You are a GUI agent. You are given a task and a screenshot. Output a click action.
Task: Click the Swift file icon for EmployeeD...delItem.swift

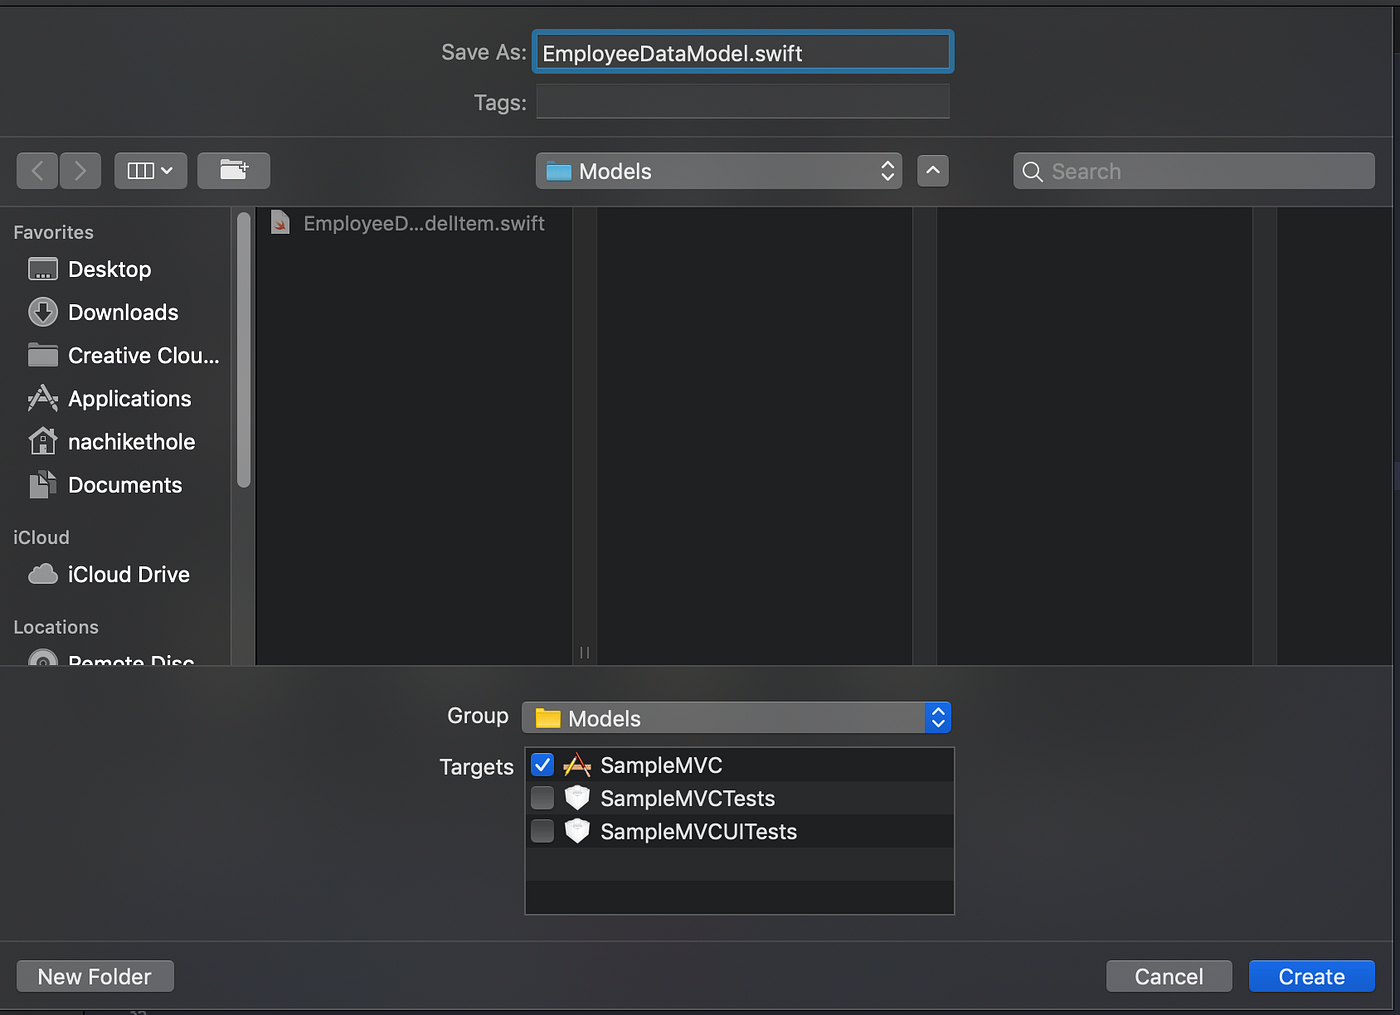[x=280, y=222]
